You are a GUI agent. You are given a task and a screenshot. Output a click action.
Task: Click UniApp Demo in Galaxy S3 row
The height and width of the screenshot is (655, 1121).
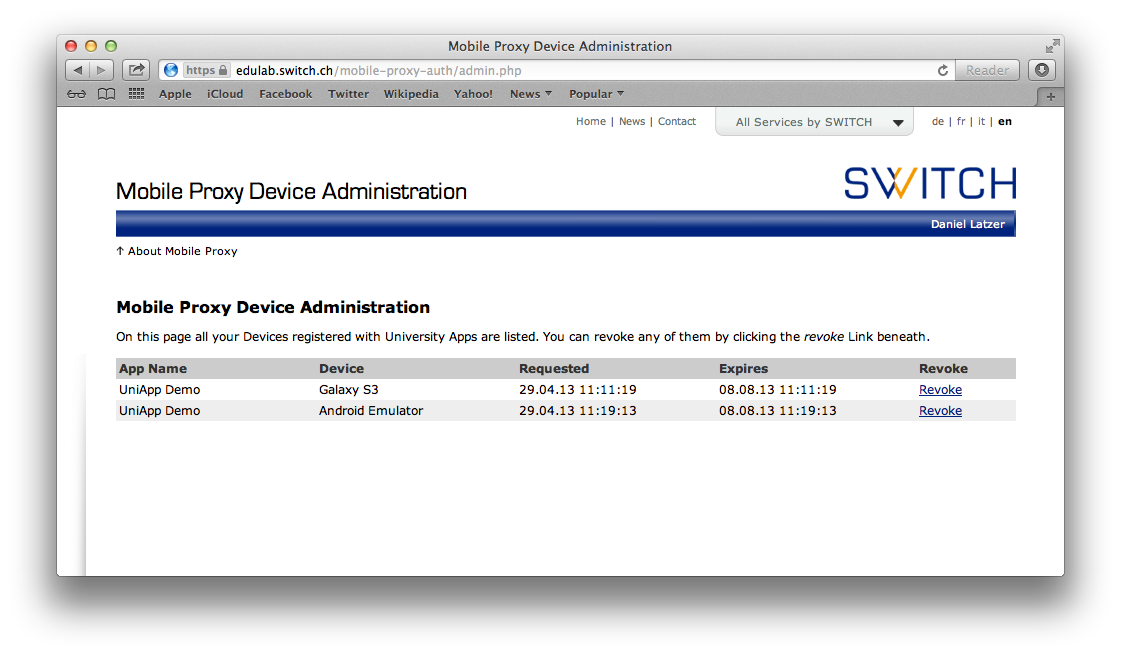click(159, 390)
